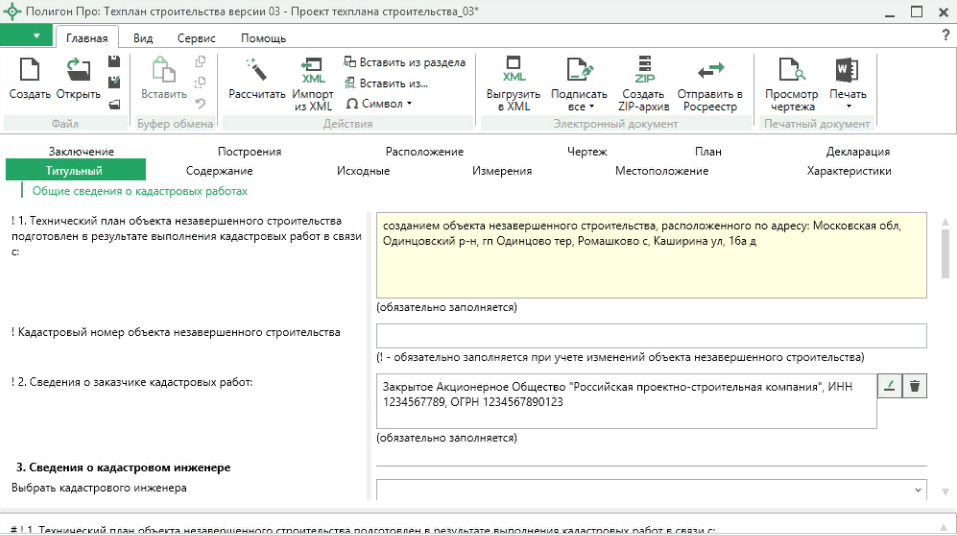957x536 pixels.
Task: Click the help question mark icon
Action: [x=945, y=36]
